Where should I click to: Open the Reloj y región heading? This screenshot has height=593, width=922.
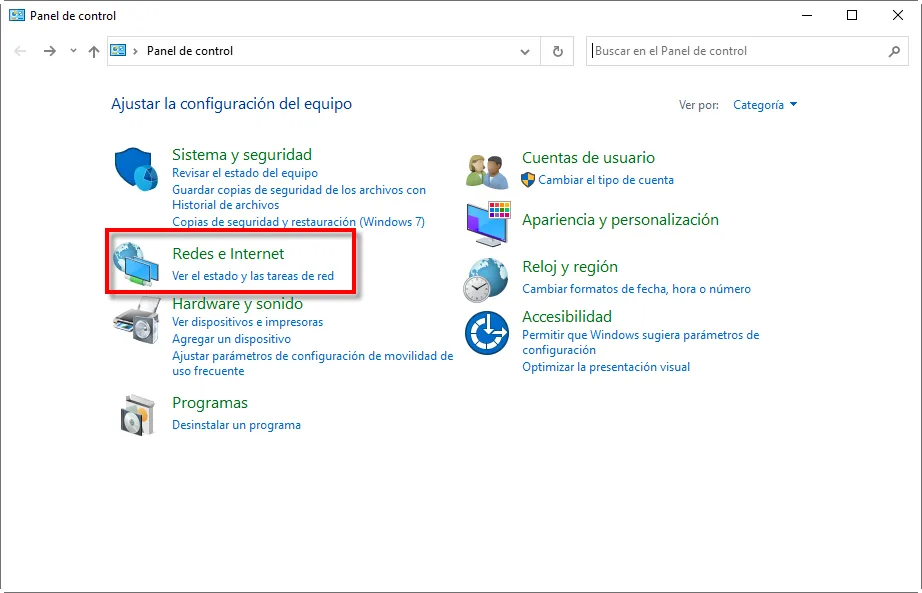coord(570,267)
